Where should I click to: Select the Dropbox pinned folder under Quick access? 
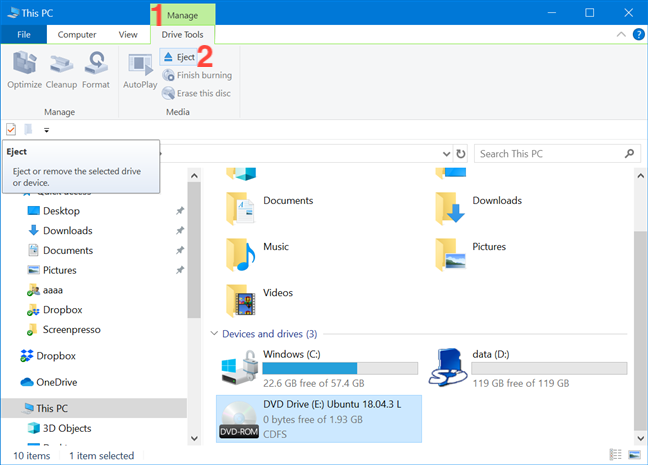click(x=62, y=310)
